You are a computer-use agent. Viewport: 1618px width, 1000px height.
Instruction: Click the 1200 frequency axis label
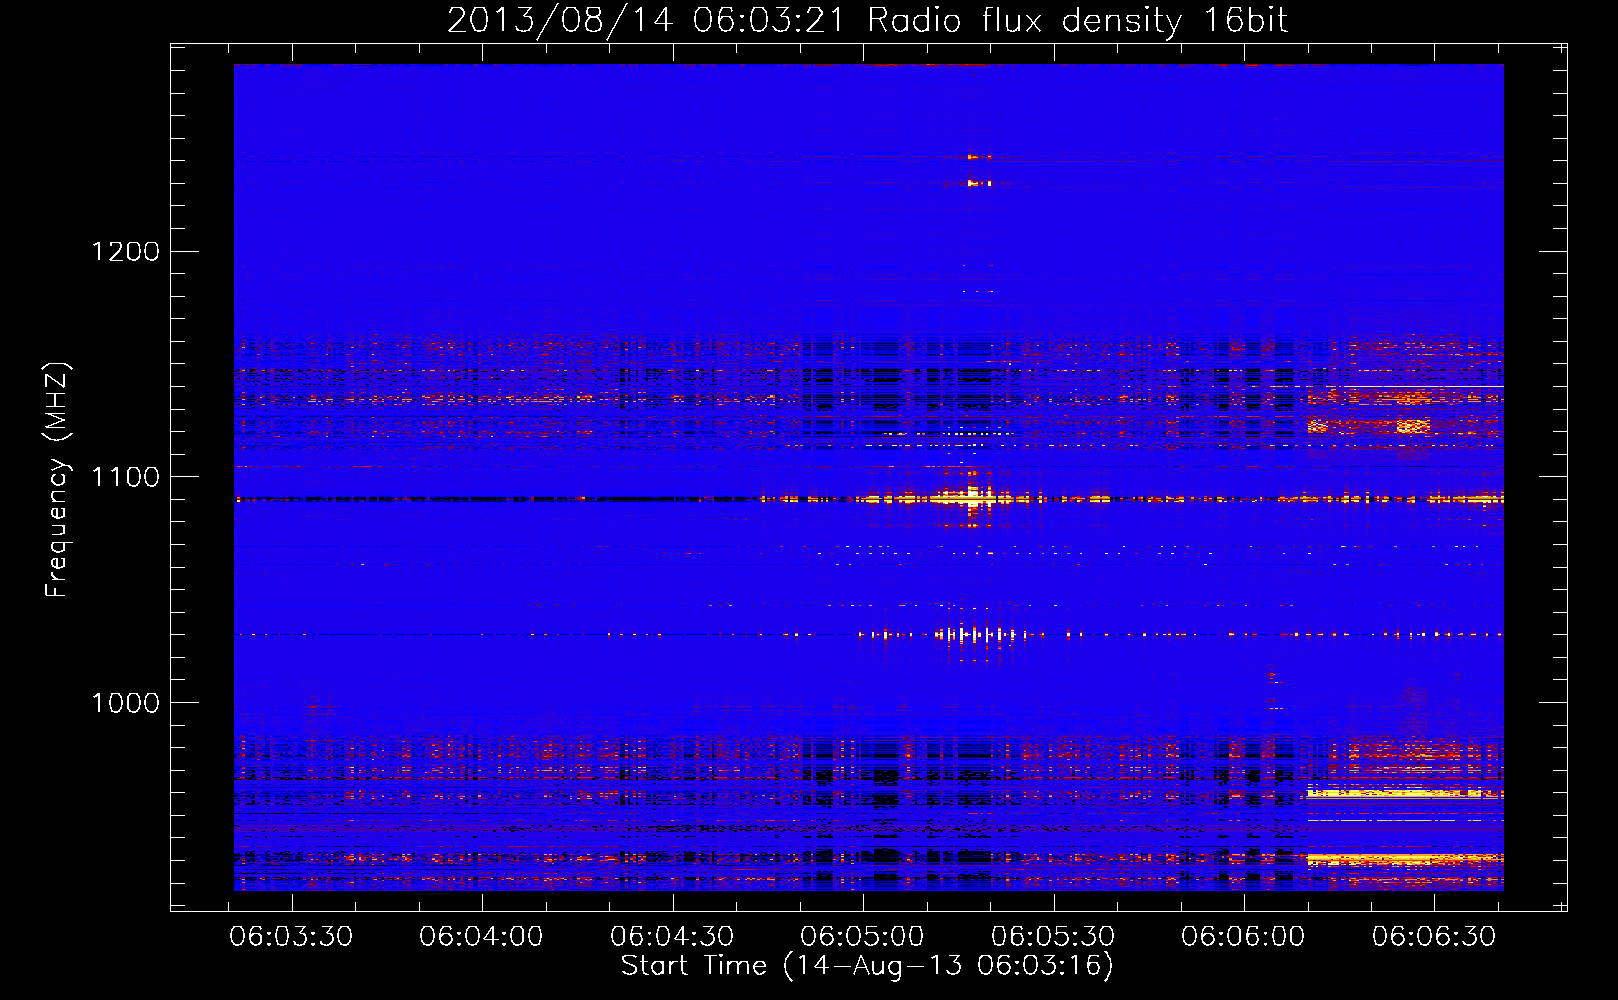125,251
